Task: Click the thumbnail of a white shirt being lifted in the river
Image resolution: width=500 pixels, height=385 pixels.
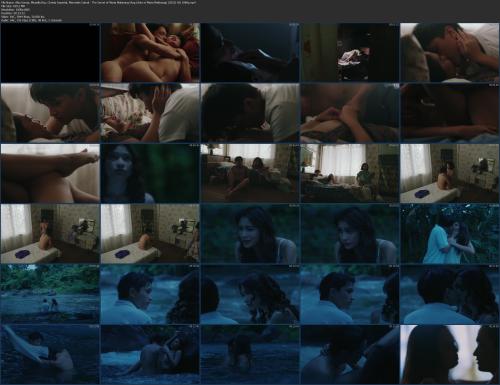Action: coord(50,354)
